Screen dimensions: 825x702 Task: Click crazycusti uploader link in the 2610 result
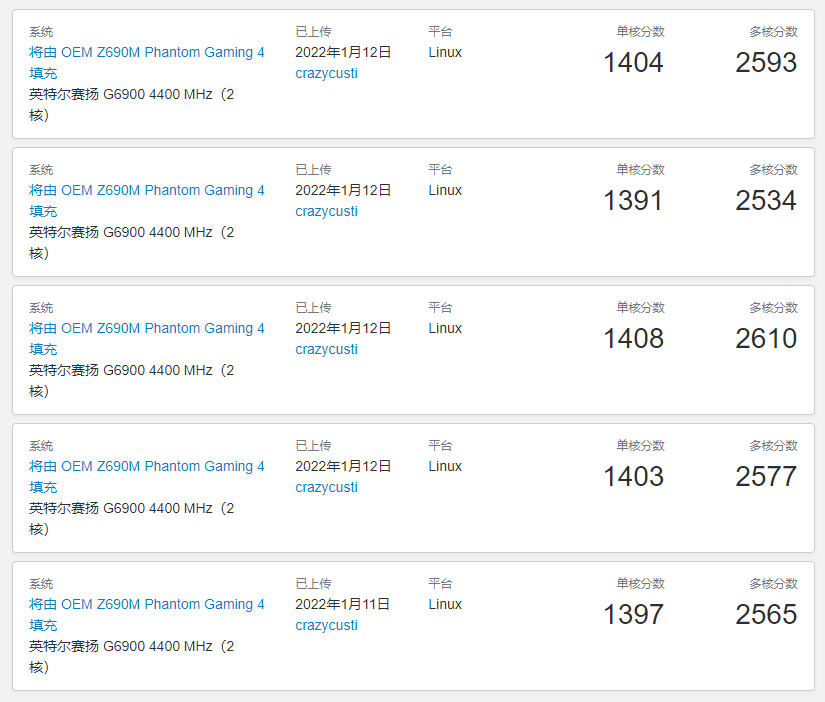pos(326,349)
